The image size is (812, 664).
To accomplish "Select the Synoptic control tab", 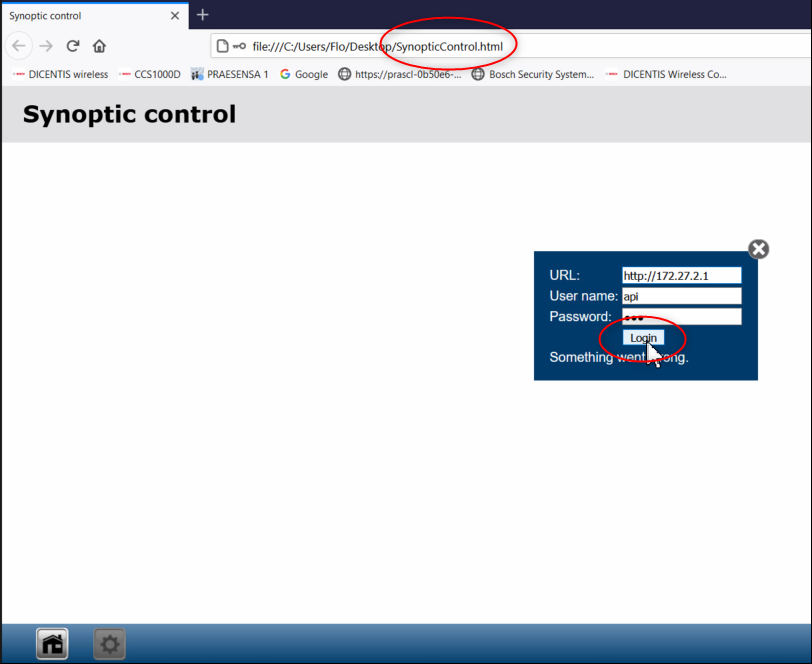I will [x=80, y=16].
